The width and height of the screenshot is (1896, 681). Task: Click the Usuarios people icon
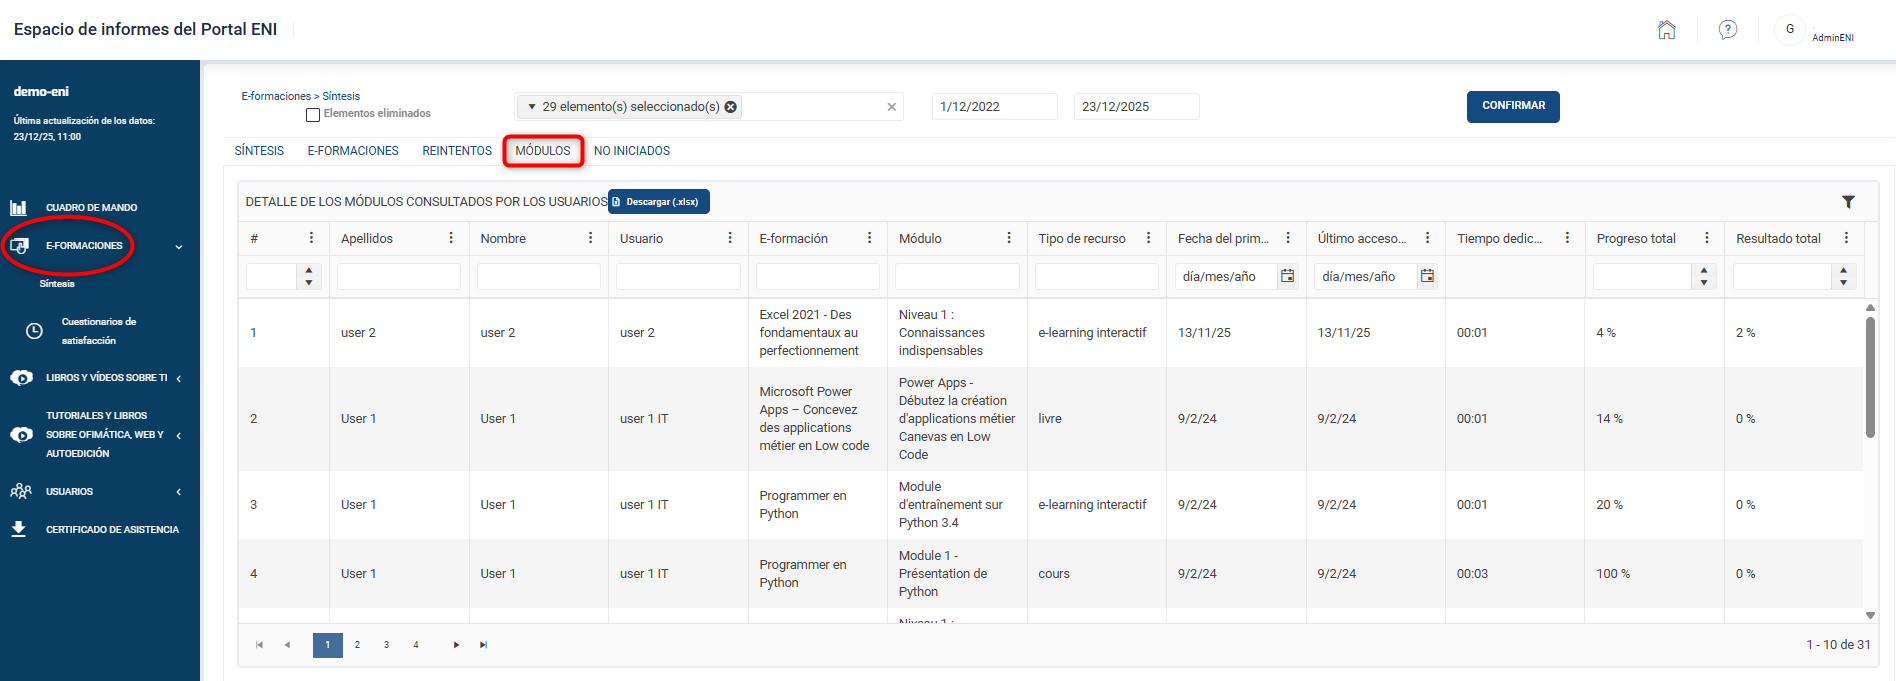[x=20, y=491]
